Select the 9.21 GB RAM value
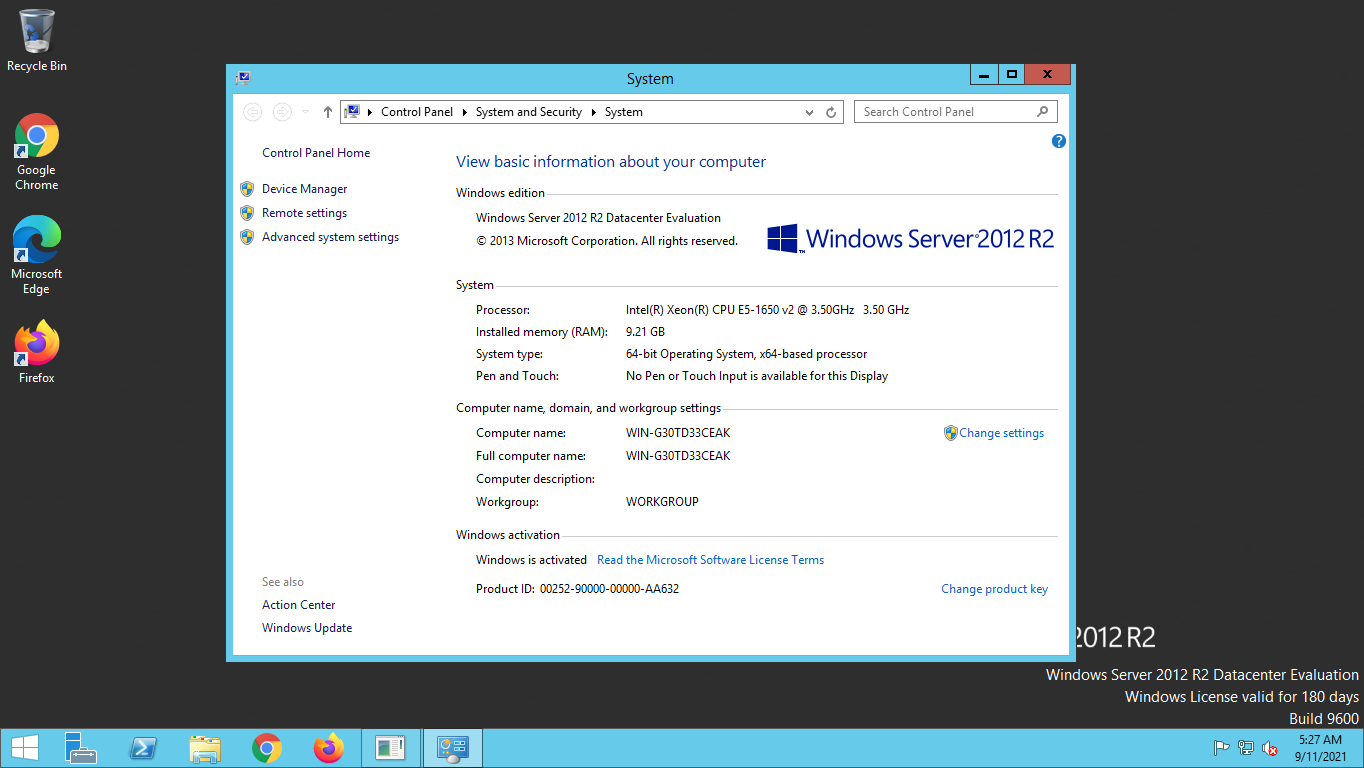The image size is (1364, 768). click(x=645, y=332)
